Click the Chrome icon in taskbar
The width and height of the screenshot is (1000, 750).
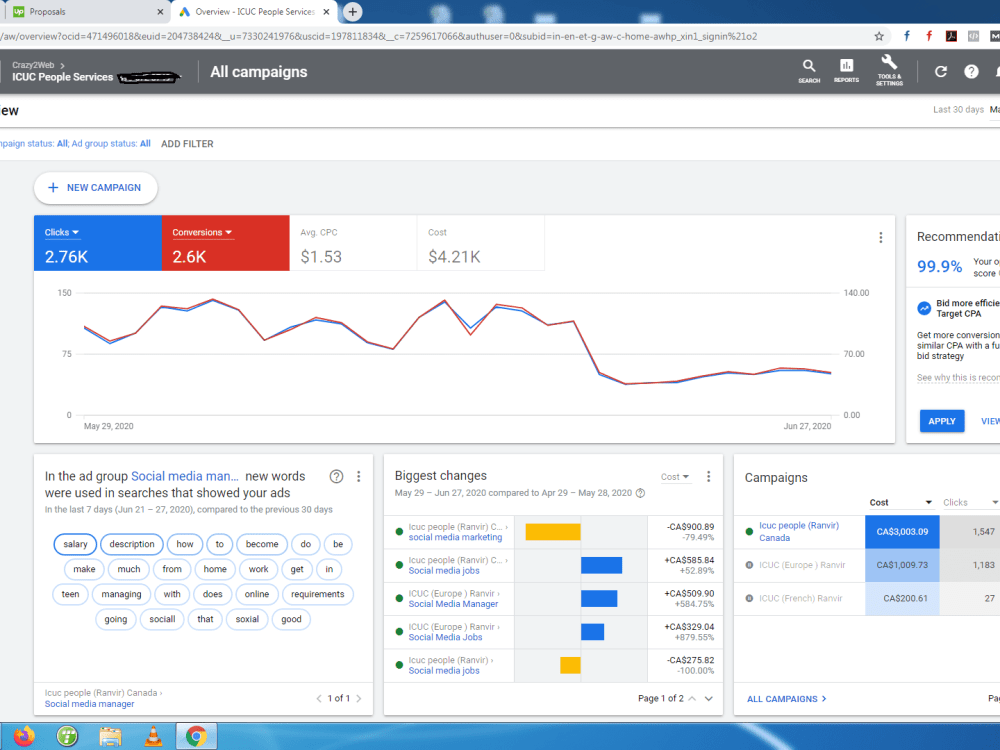coord(196,736)
